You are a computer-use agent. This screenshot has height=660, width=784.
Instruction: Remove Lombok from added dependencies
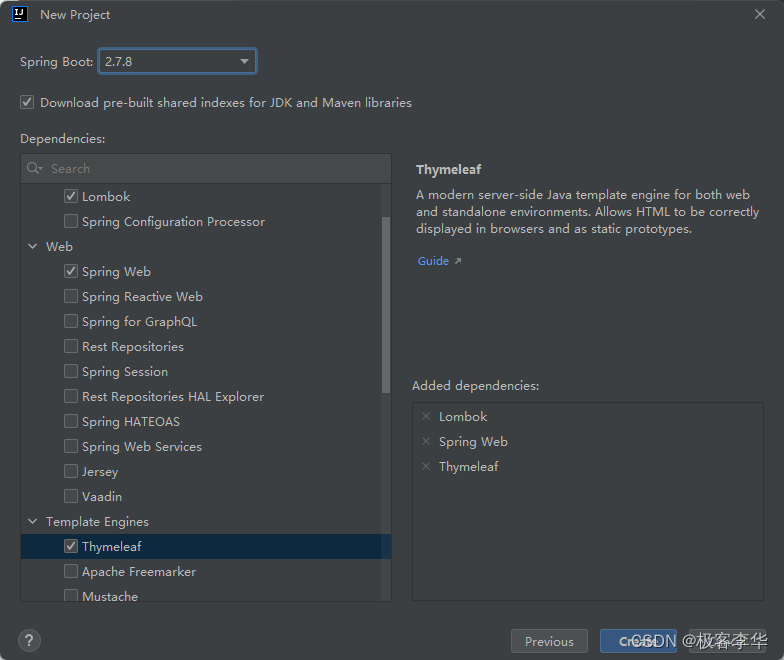tap(426, 416)
